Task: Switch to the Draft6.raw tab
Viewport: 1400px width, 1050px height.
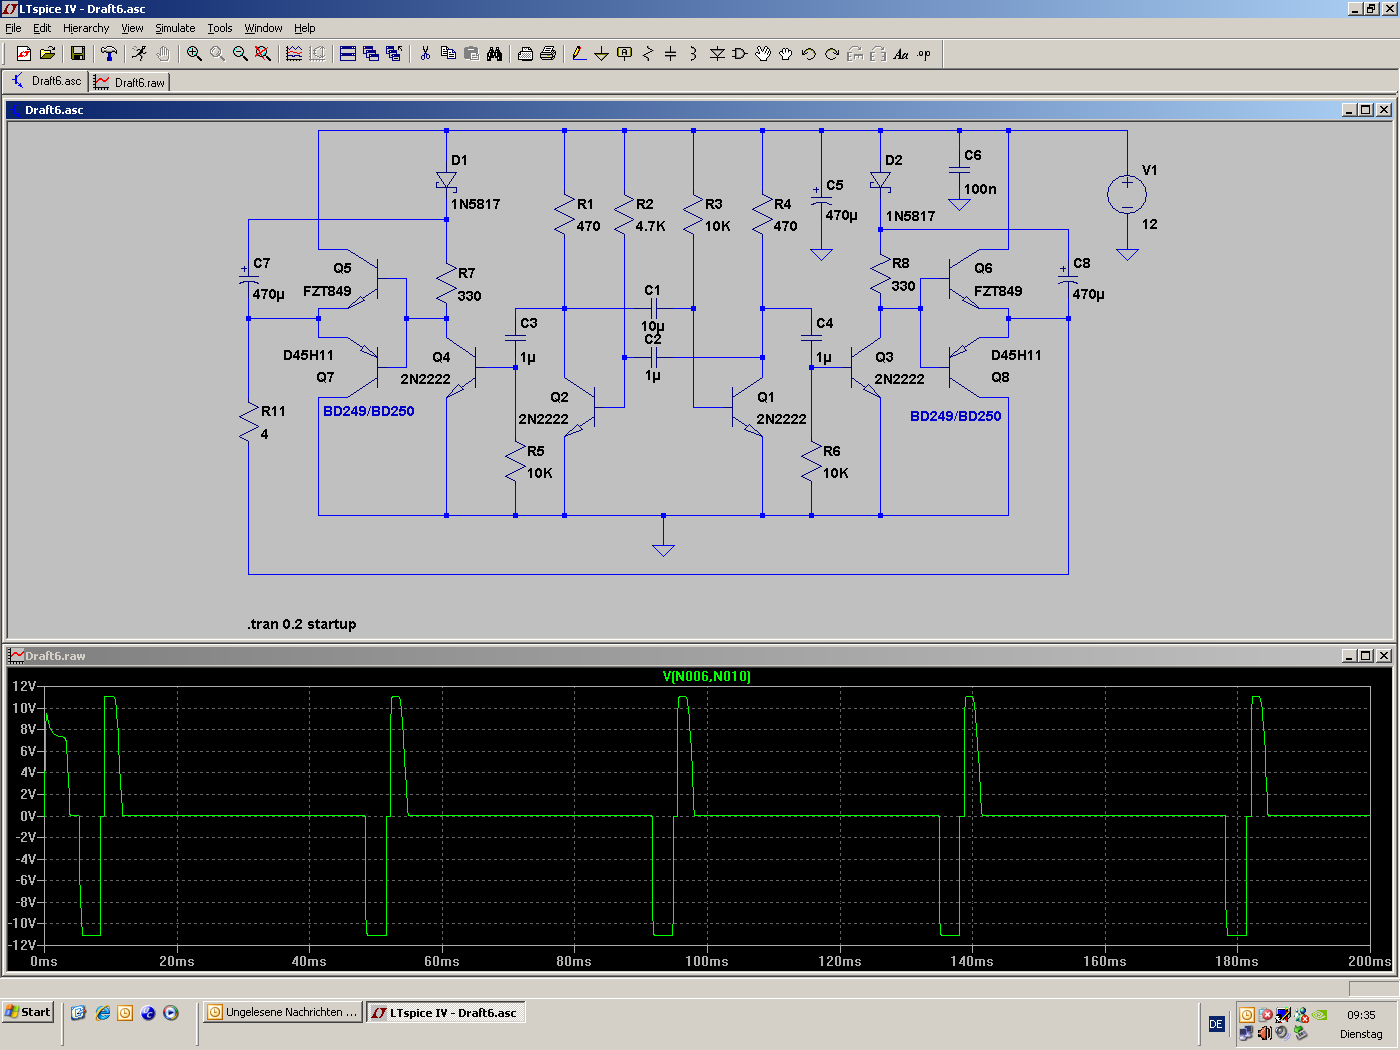Action: pyautogui.click(x=130, y=82)
